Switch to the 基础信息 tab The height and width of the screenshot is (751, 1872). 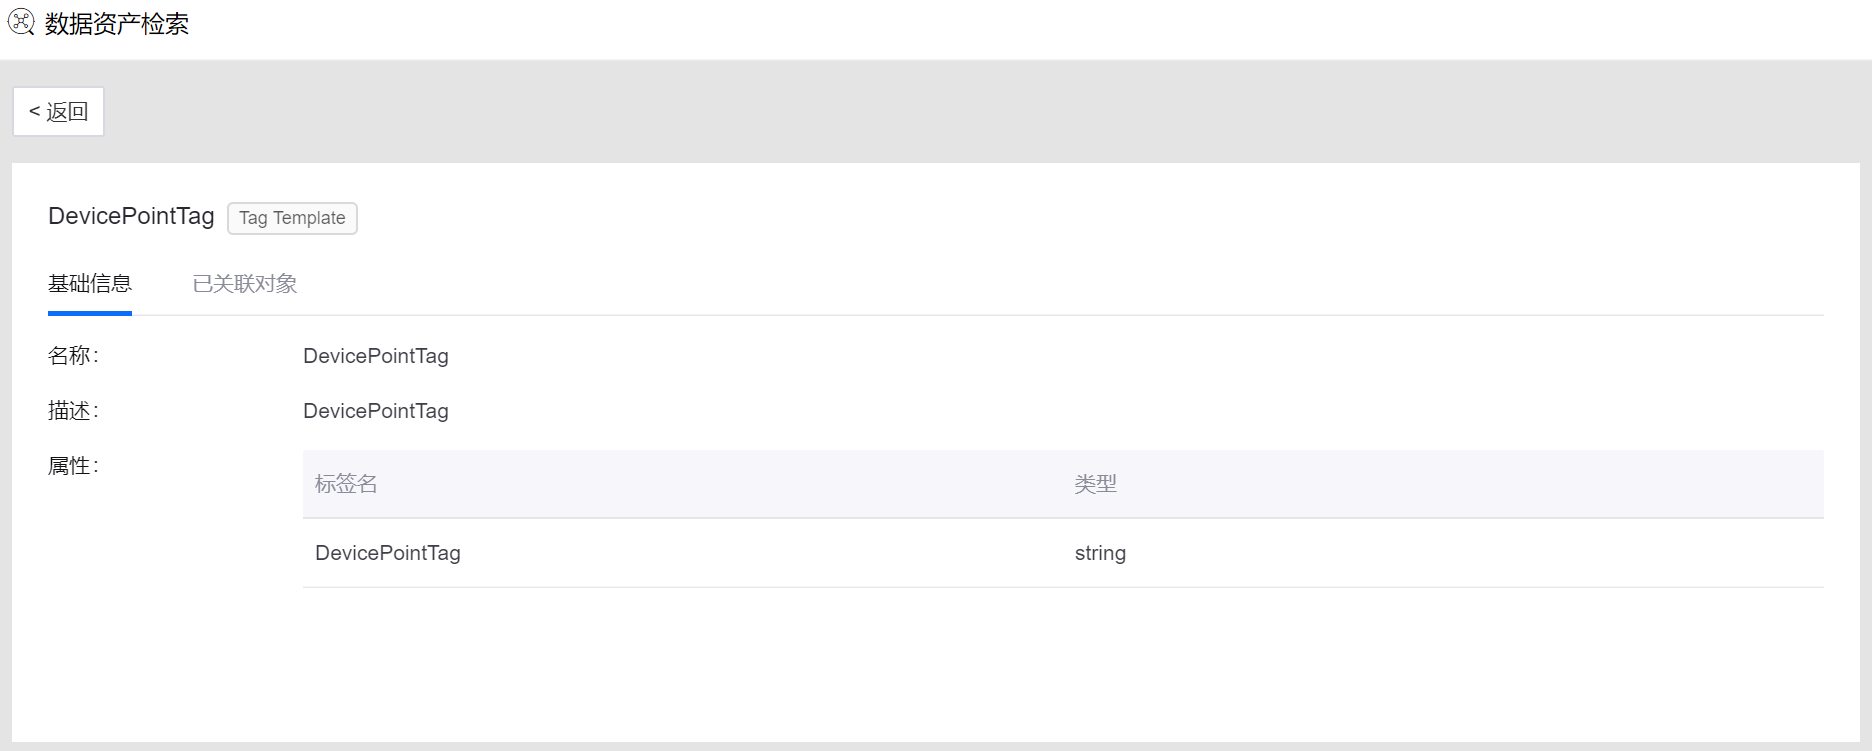click(90, 284)
